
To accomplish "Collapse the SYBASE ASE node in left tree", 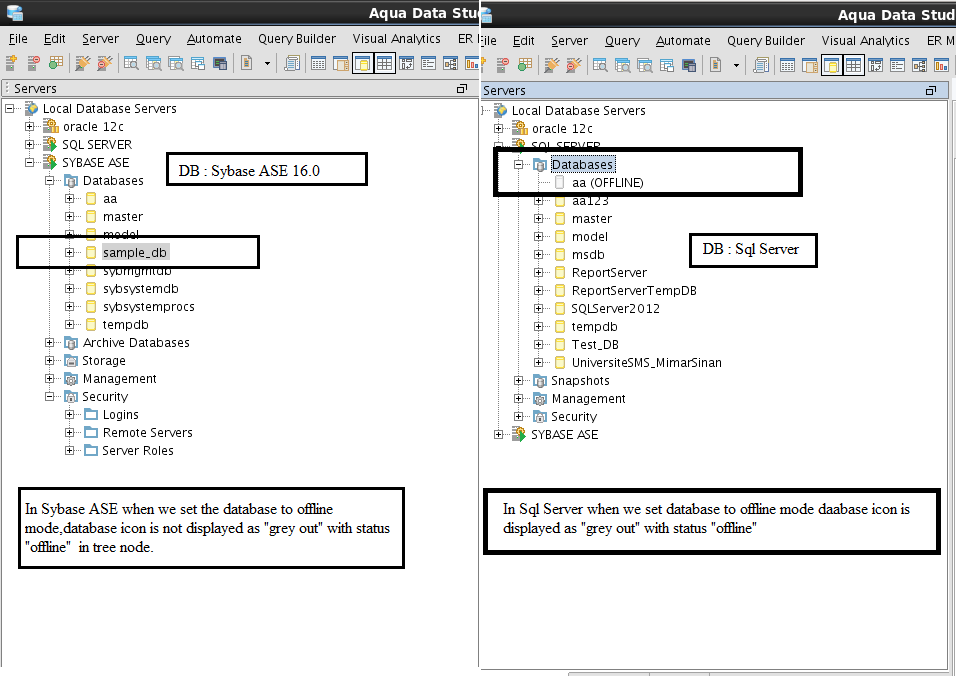I will 29,162.
